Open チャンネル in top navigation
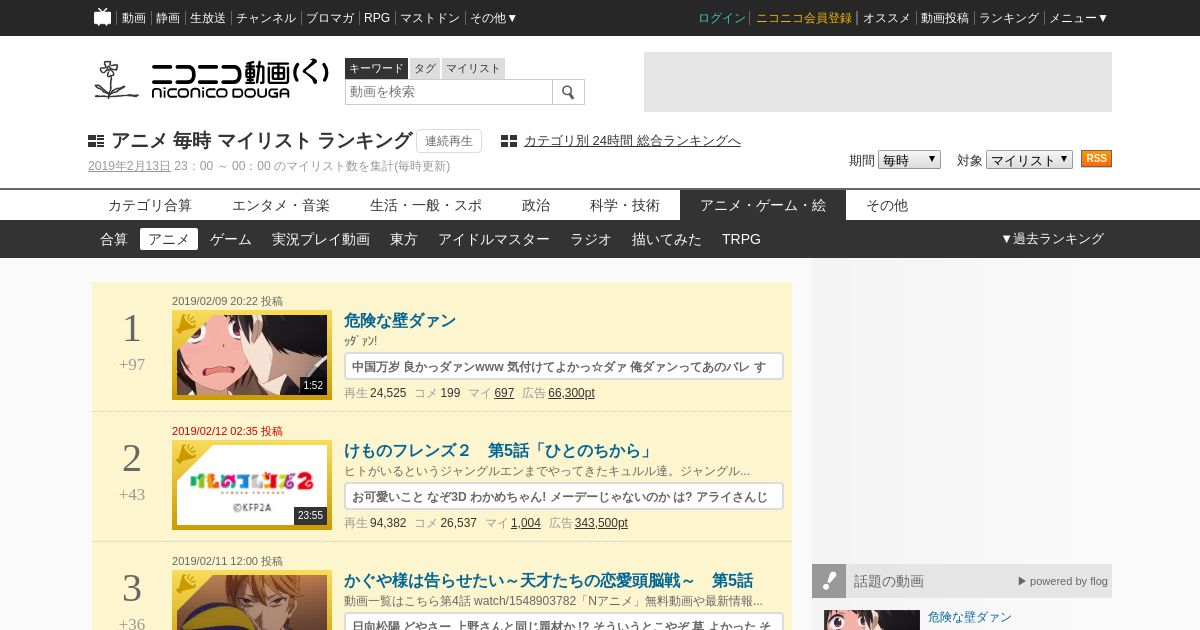The height and width of the screenshot is (630, 1200). click(x=266, y=18)
